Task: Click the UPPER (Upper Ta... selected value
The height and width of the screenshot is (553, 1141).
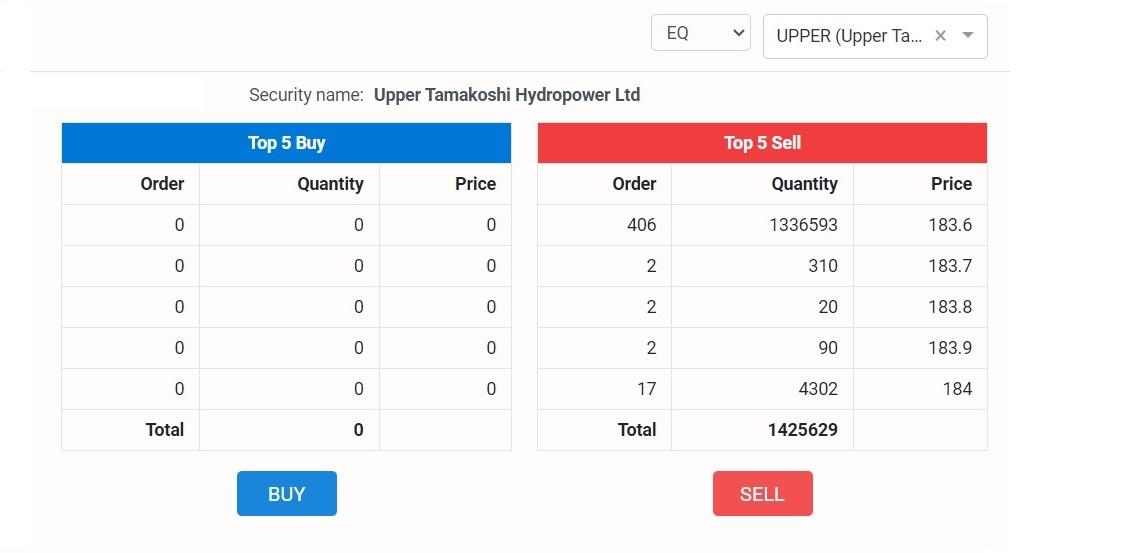Action: (850, 36)
